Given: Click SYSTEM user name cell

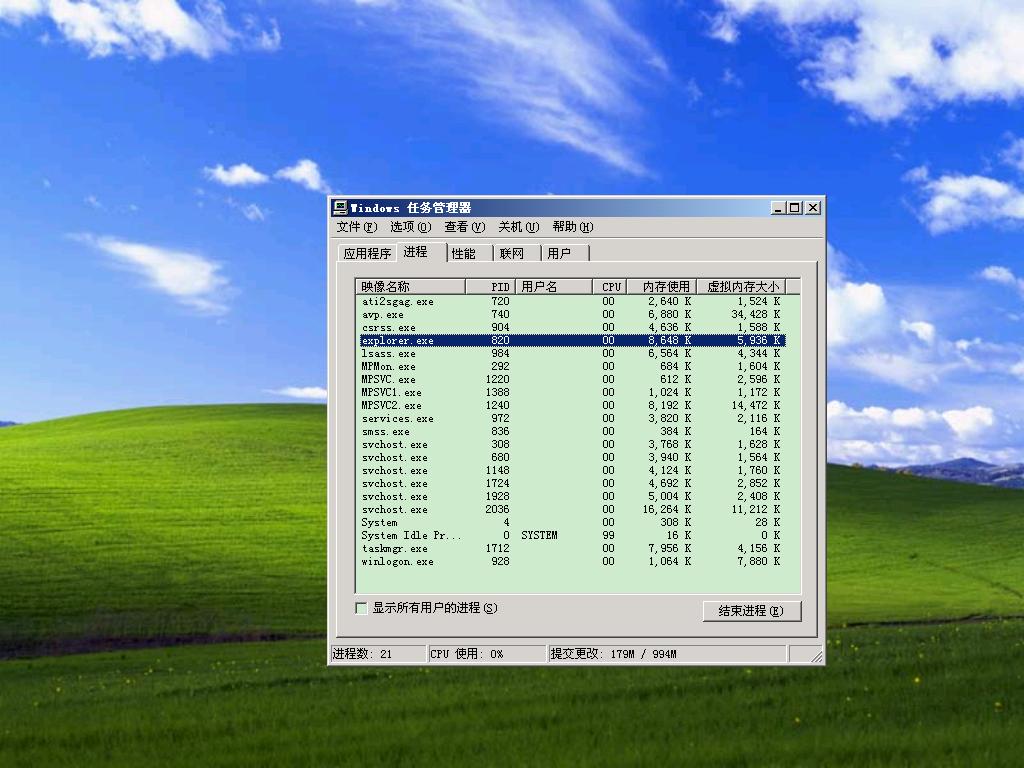Looking at the screenshot, I should pyautogui.click(x=539, y=536).
